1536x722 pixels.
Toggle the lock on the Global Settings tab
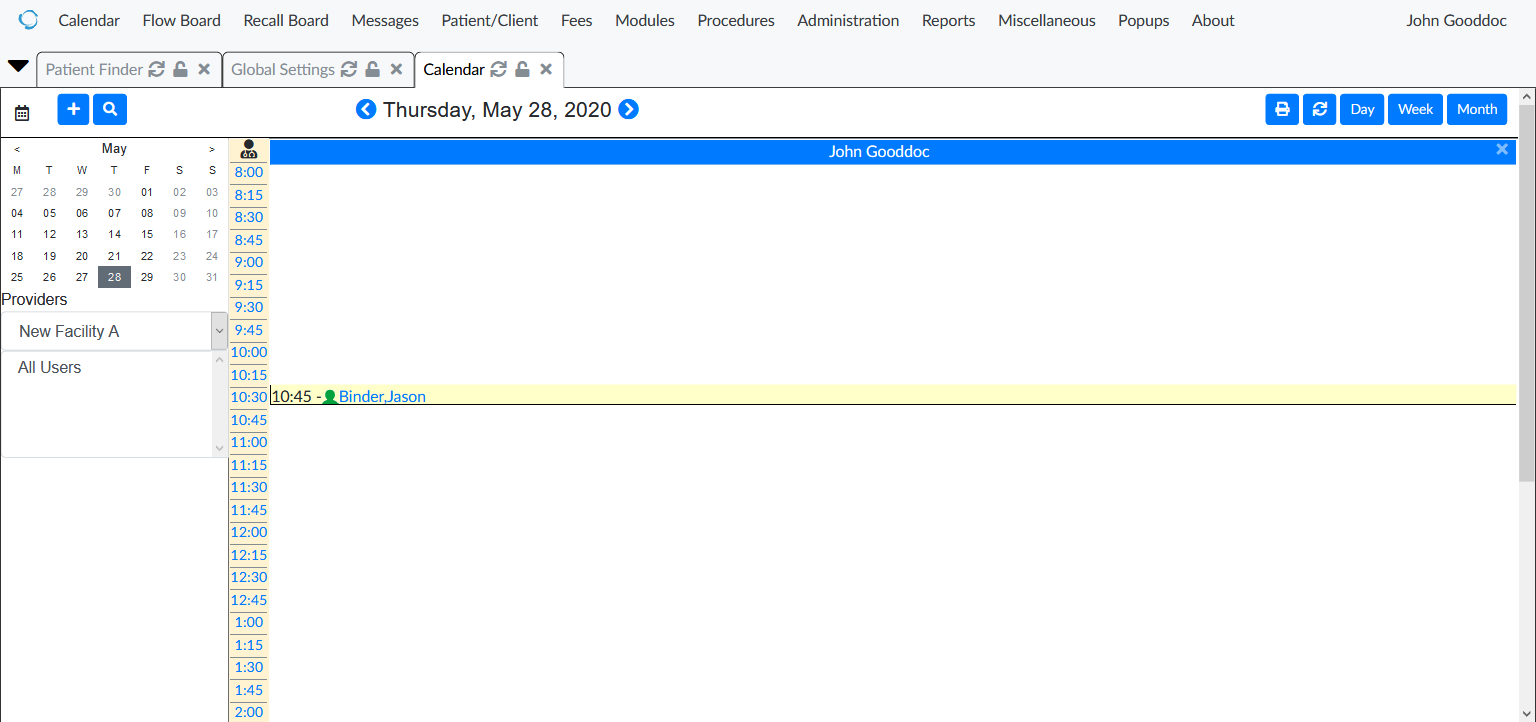369,69
